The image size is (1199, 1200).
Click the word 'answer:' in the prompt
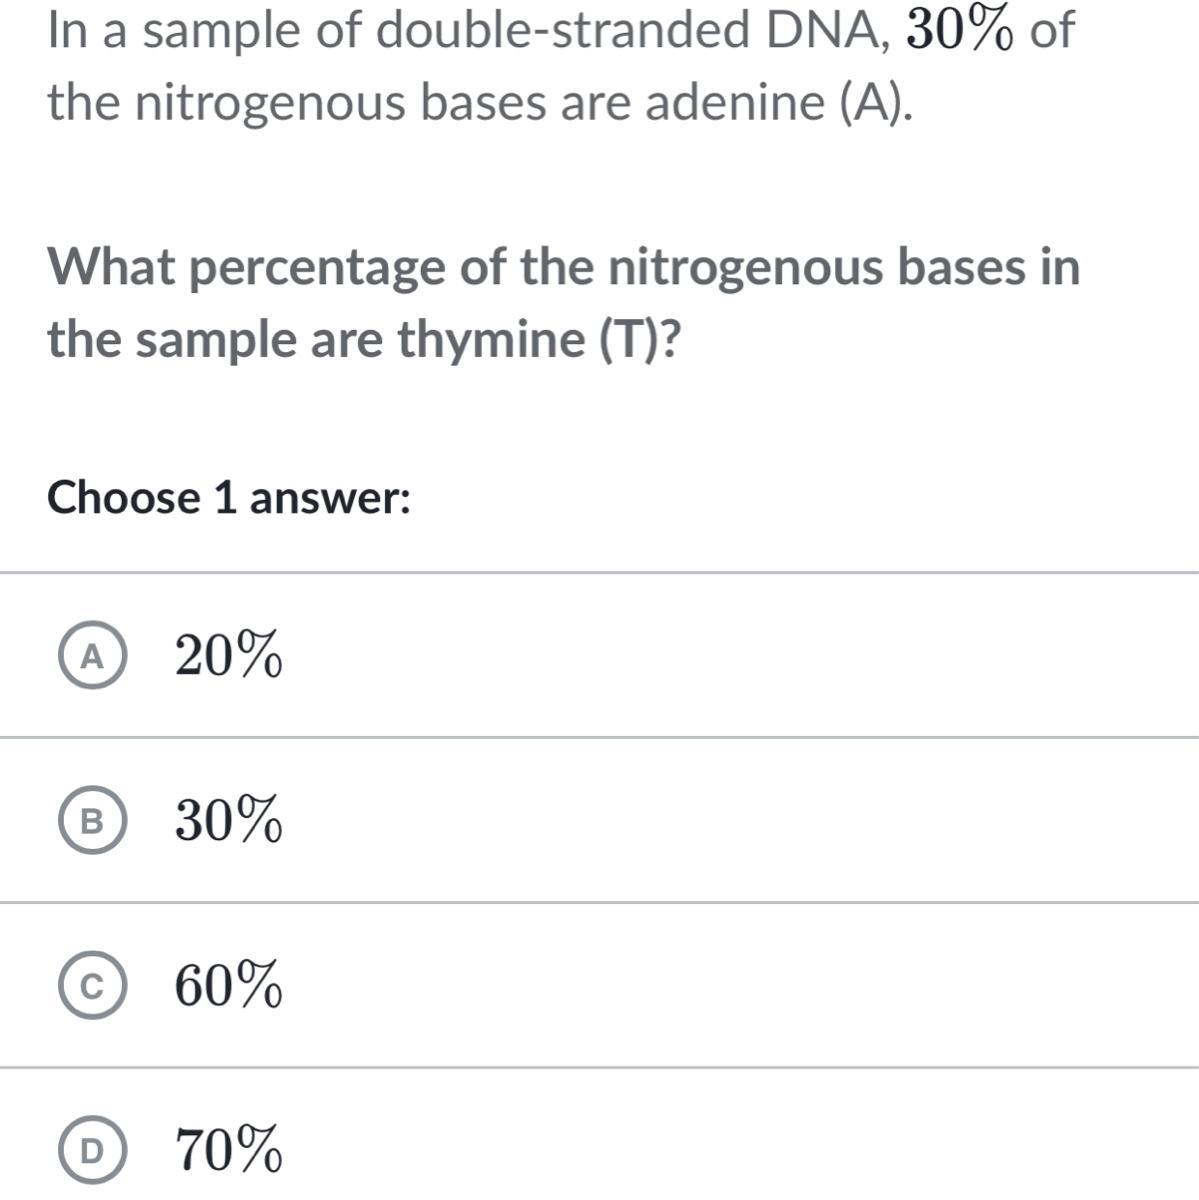tap(330, 497)
